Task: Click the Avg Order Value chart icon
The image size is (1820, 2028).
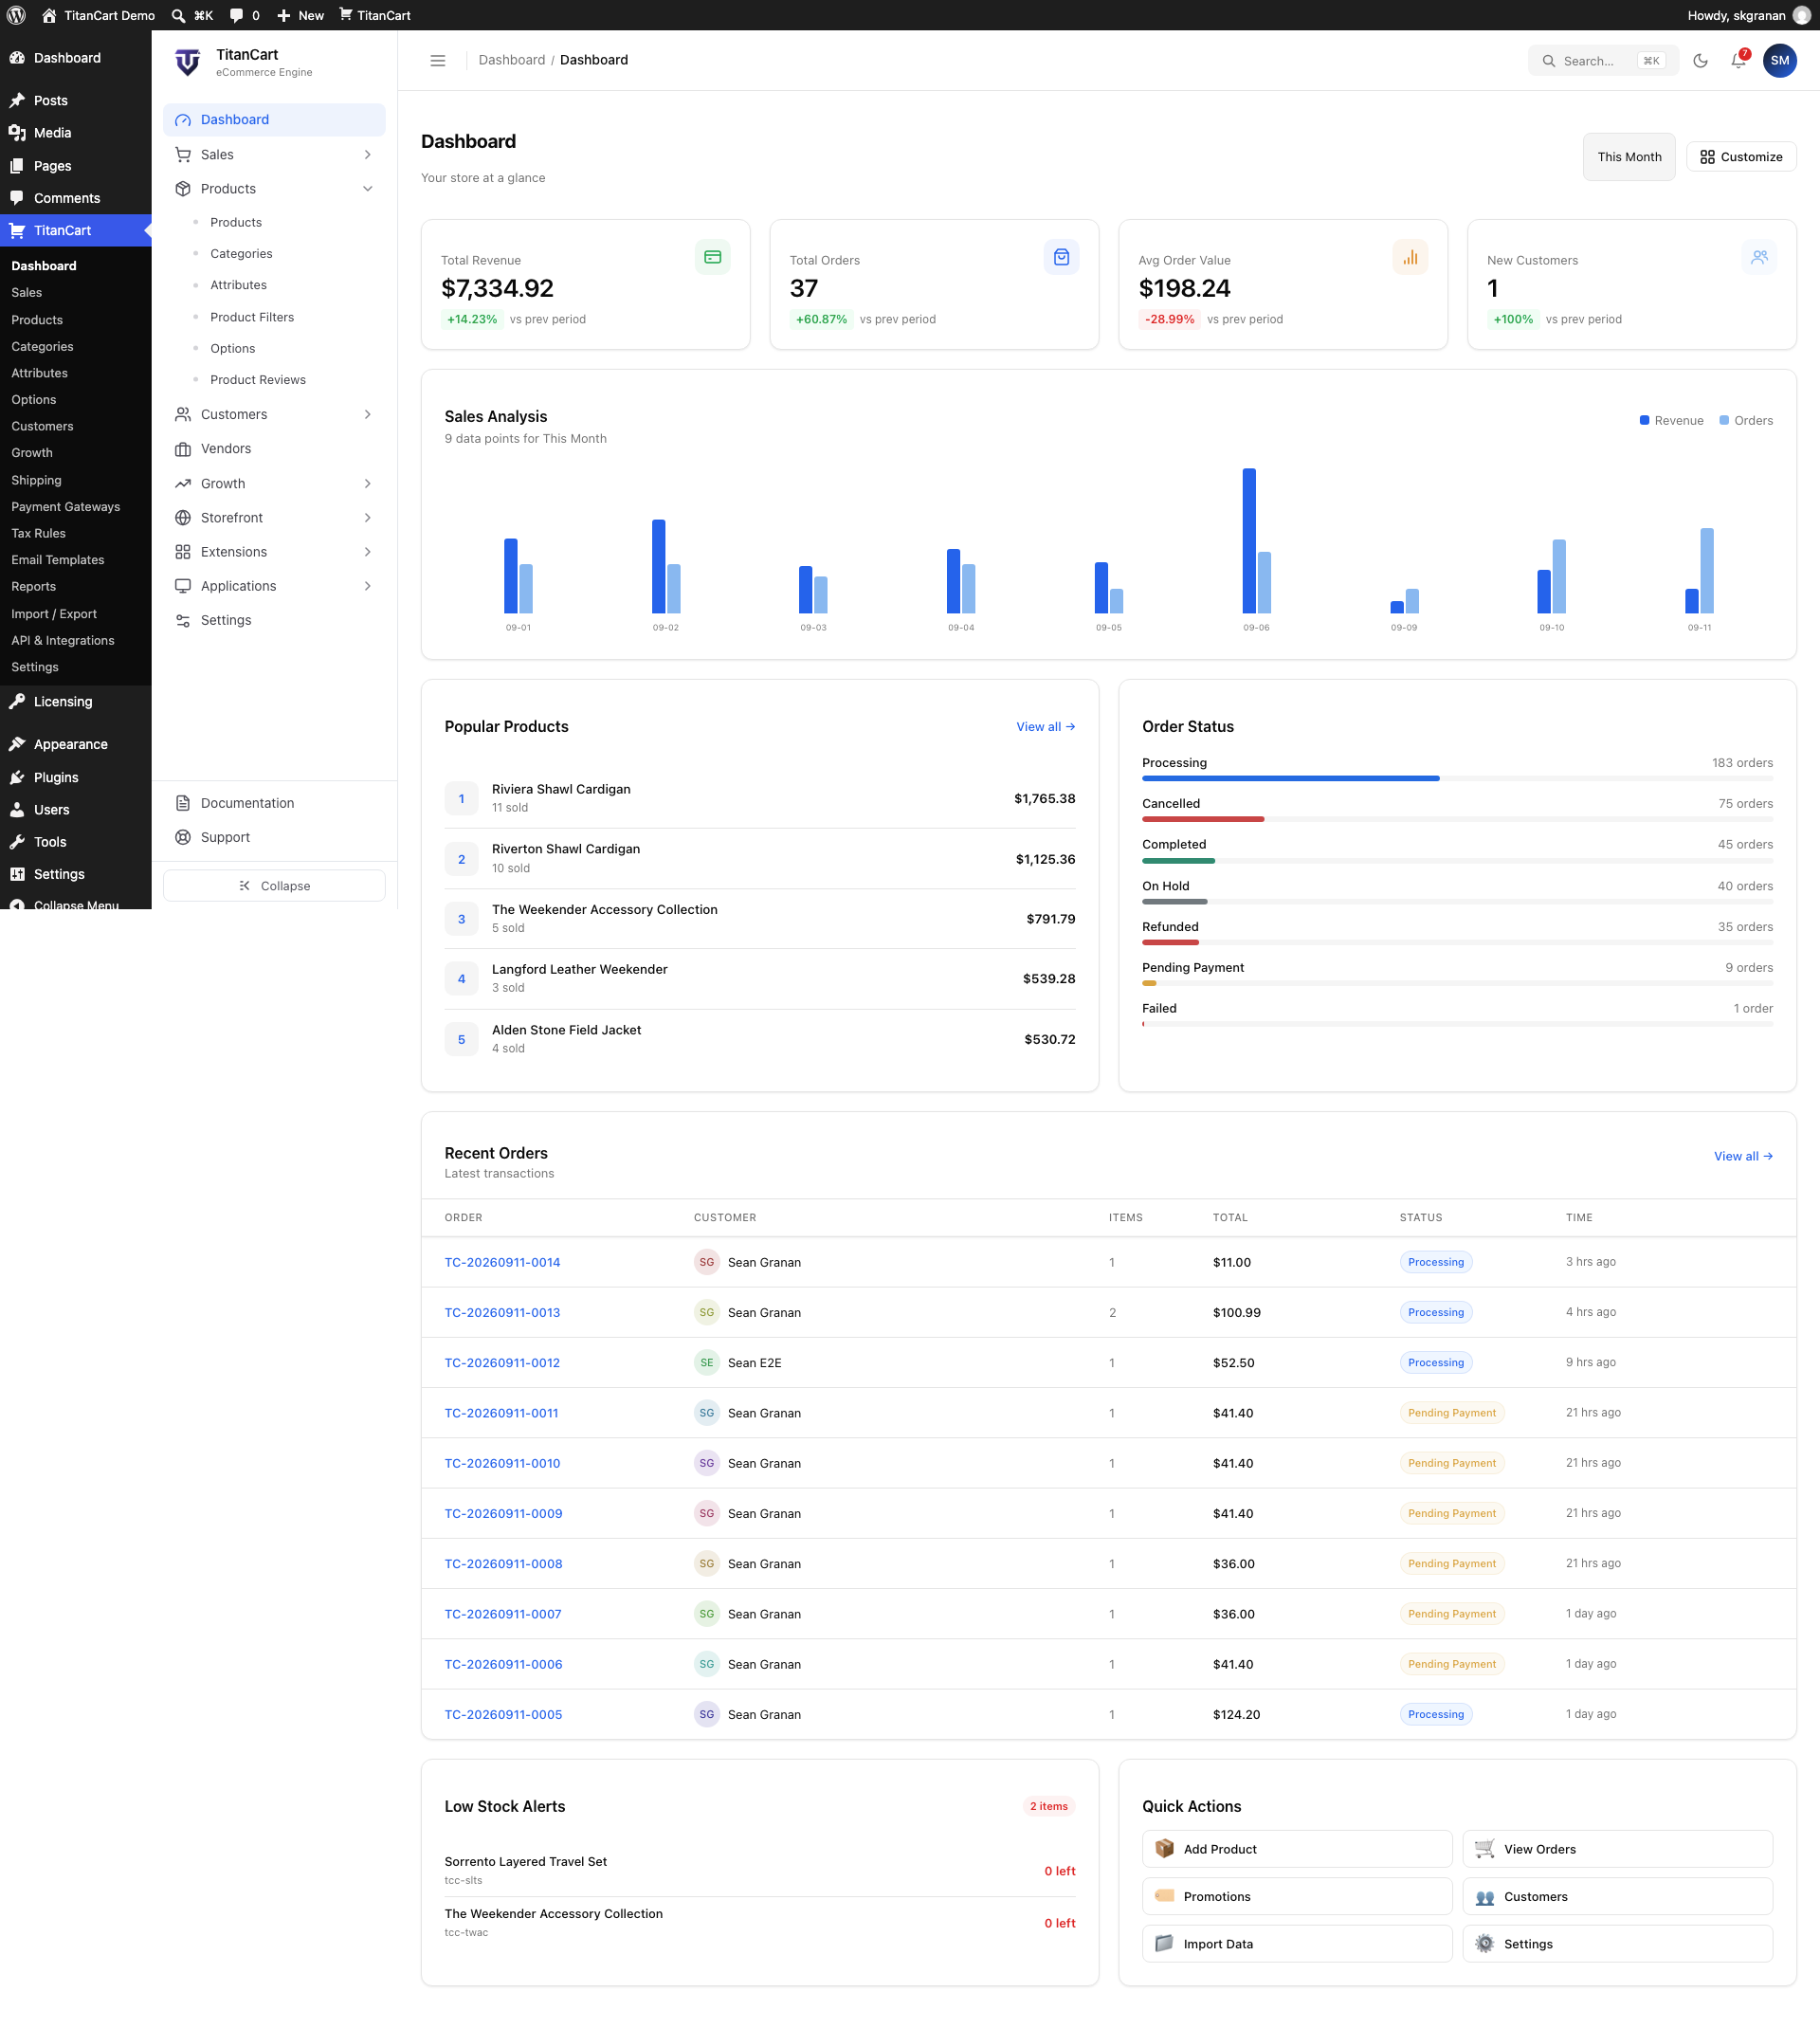Action: pyautogui.click(x=1410, y=257)
